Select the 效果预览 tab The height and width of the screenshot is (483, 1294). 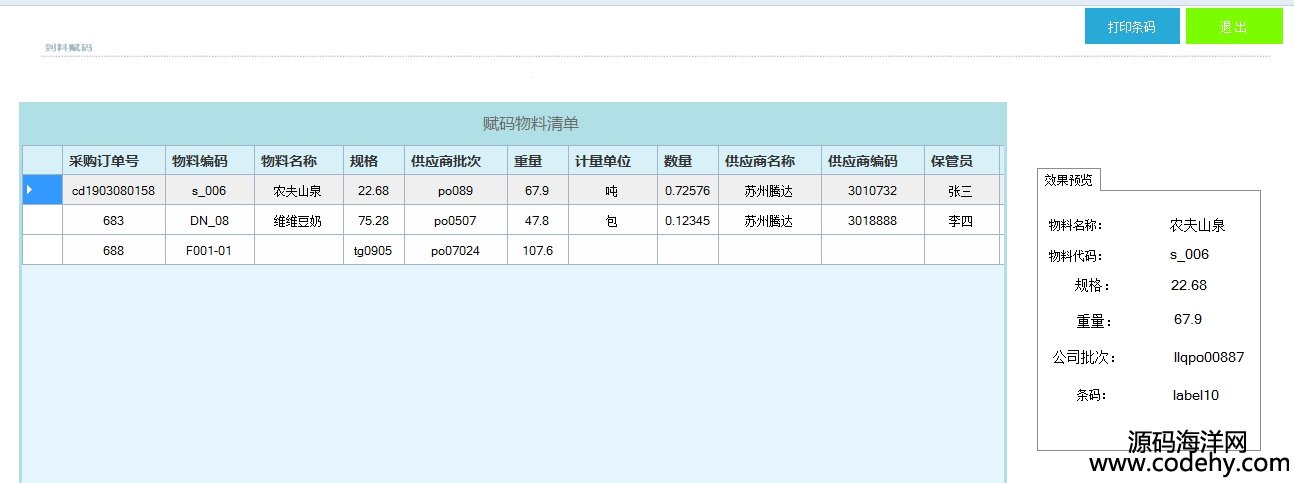click(x=1069, y=180)
